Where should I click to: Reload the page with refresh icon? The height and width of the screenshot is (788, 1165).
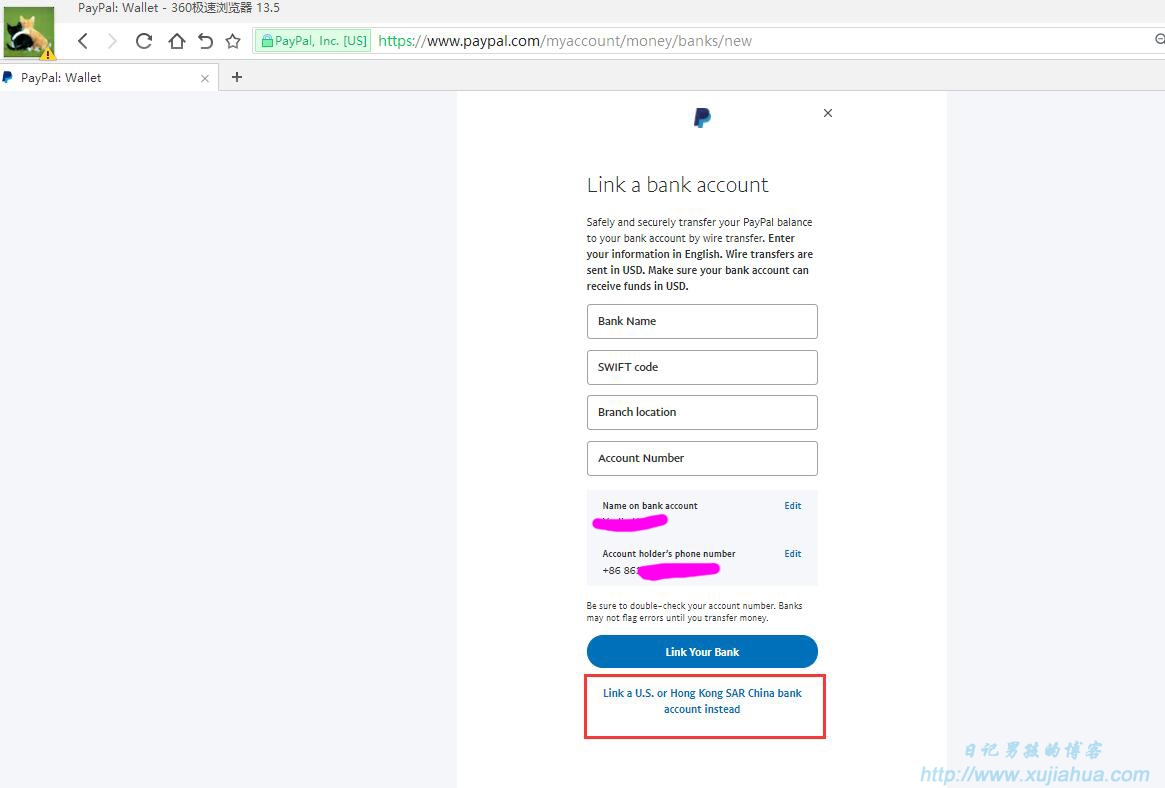click(x=144, y=41)
